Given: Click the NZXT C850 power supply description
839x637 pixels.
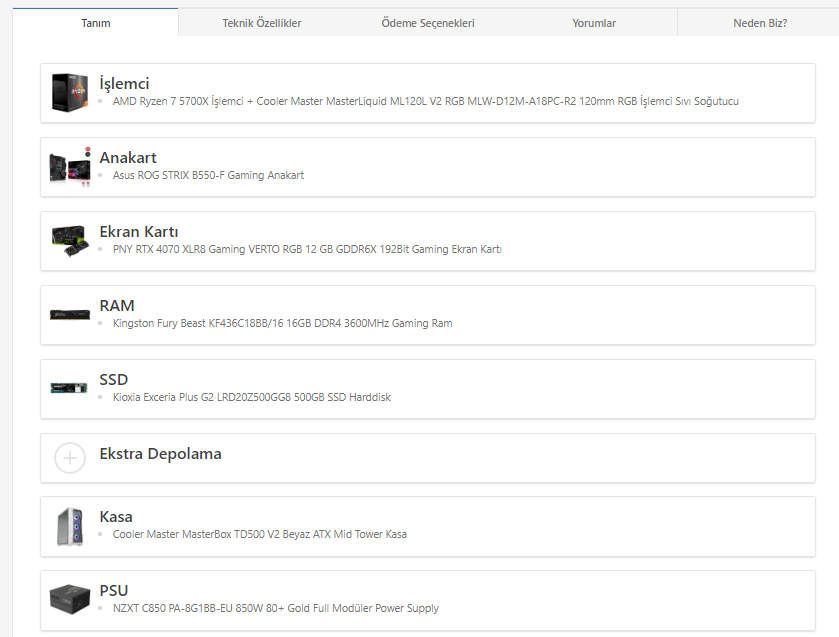Looking at the screenshot, I should pos(275,608).
